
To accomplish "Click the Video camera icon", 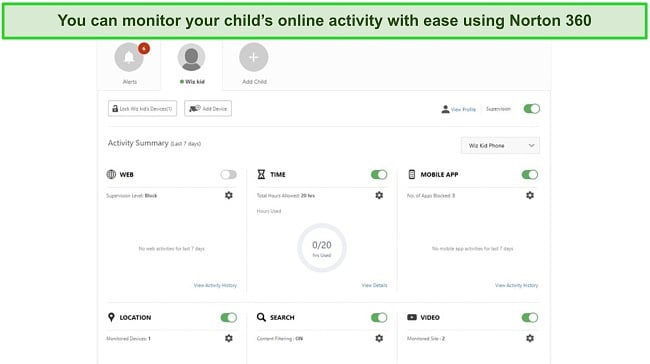I will coord(412,317).
